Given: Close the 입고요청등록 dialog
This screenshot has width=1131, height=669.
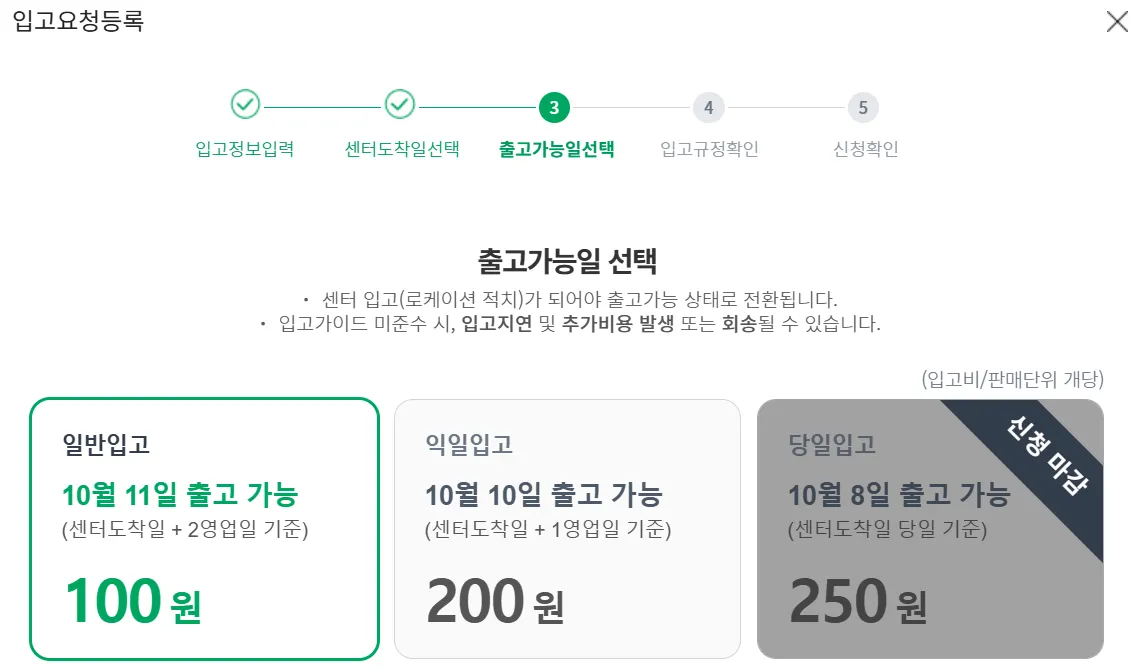Looking at the screenshot, I should (1116, 21).
